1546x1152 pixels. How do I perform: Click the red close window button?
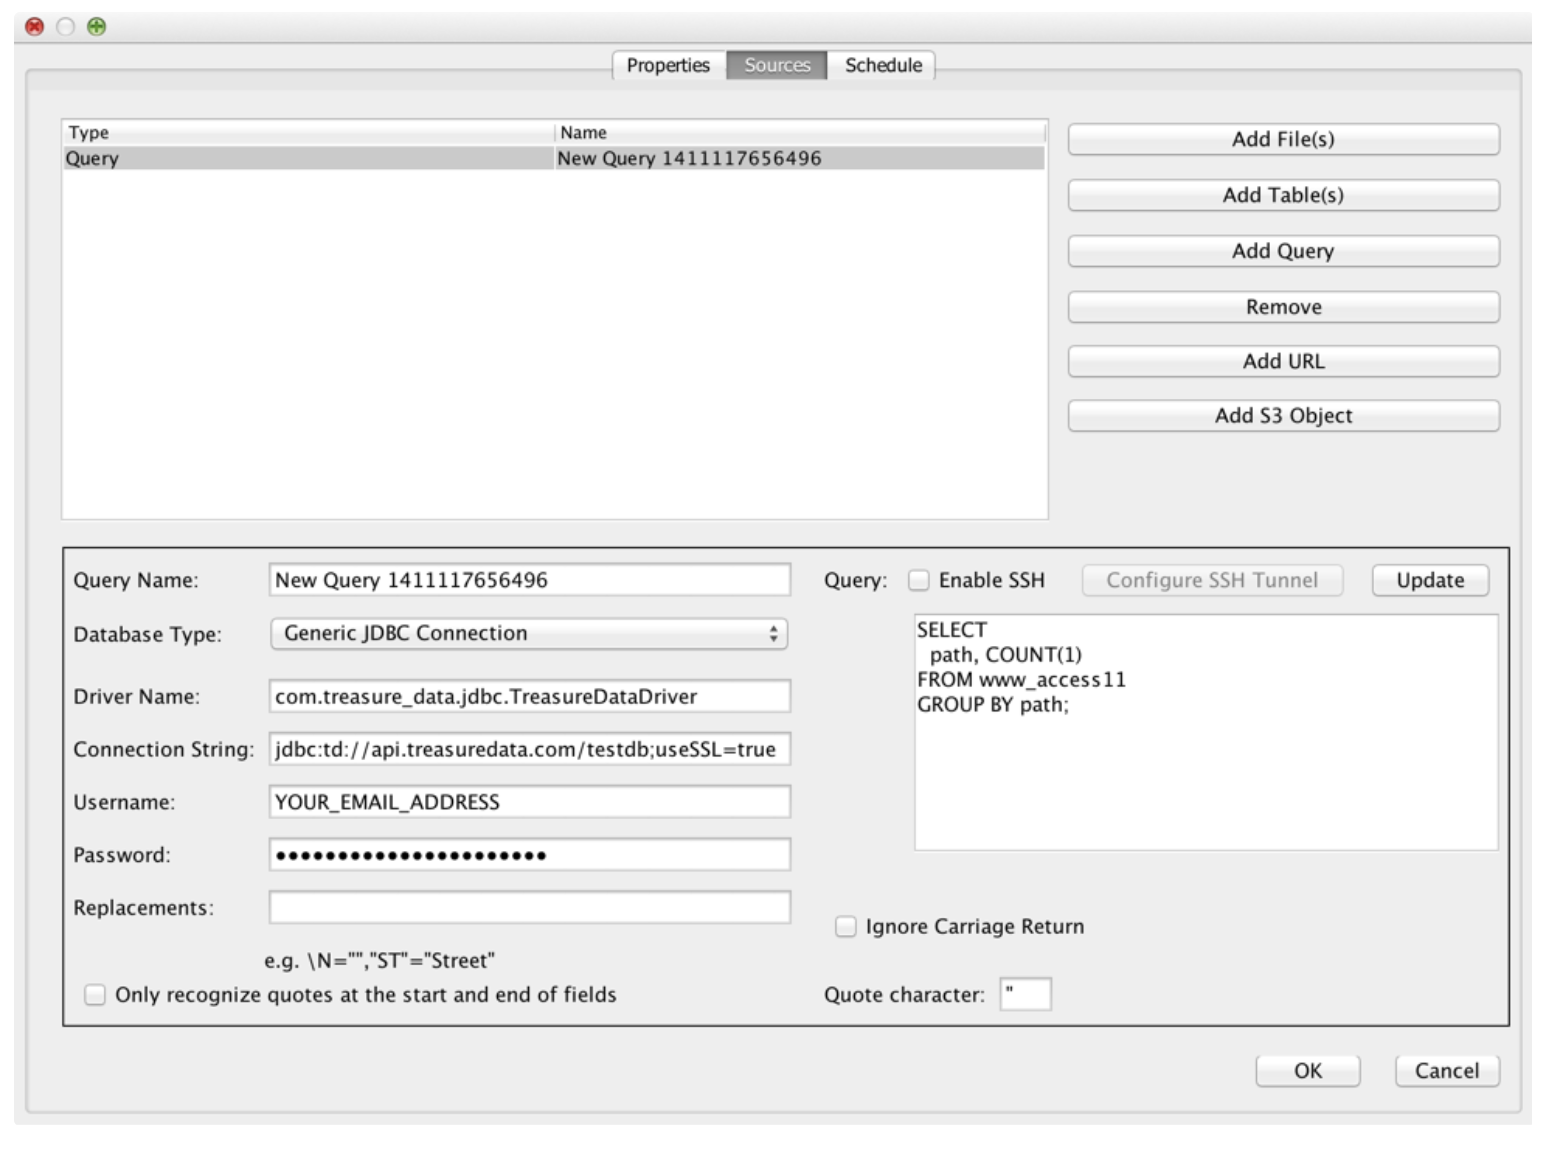34,27
